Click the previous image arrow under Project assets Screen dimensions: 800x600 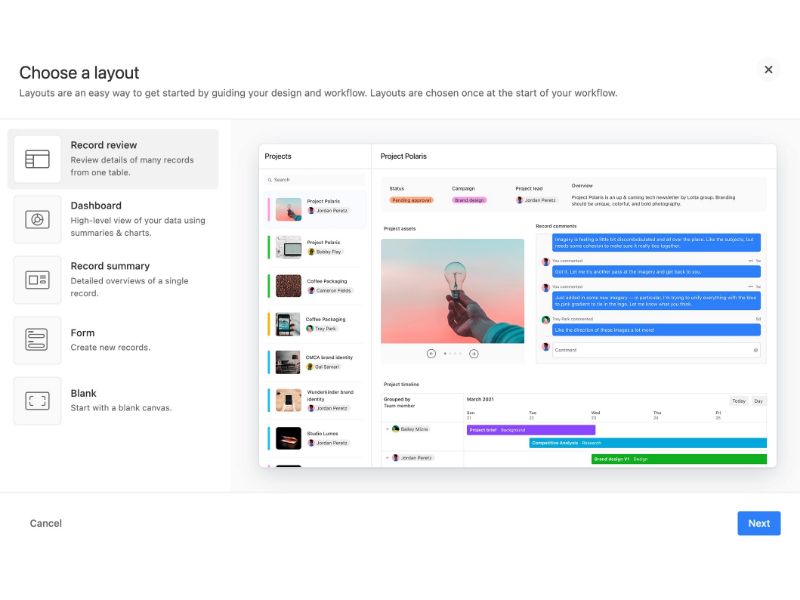(x=431, y=353)
